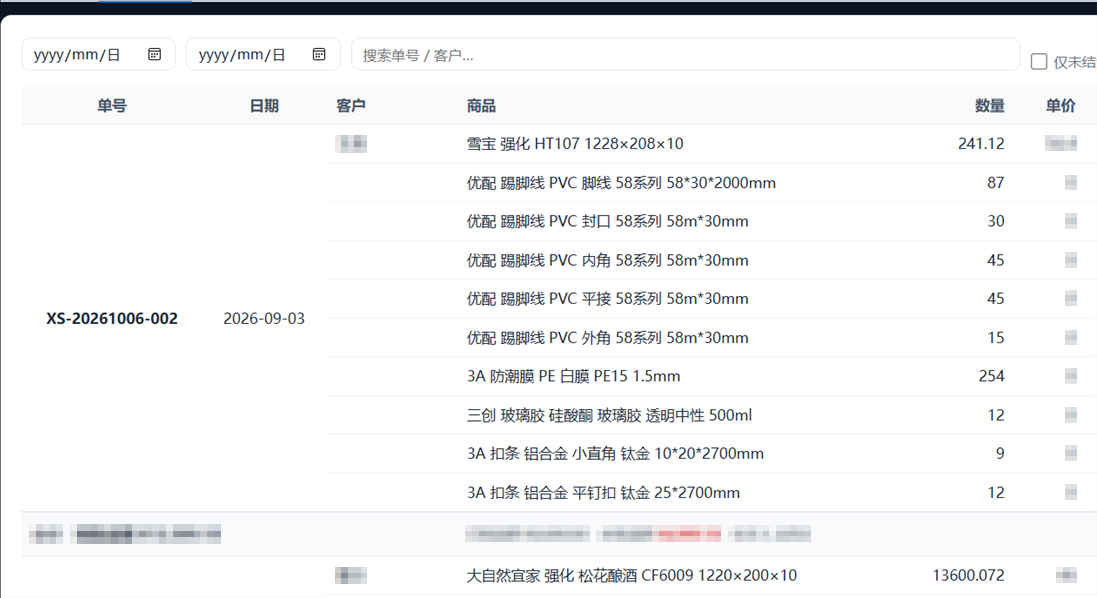The height and width of the screenshot is (598, 1097).
Task: Click the 日期 column header
Action: click(264, 106)
